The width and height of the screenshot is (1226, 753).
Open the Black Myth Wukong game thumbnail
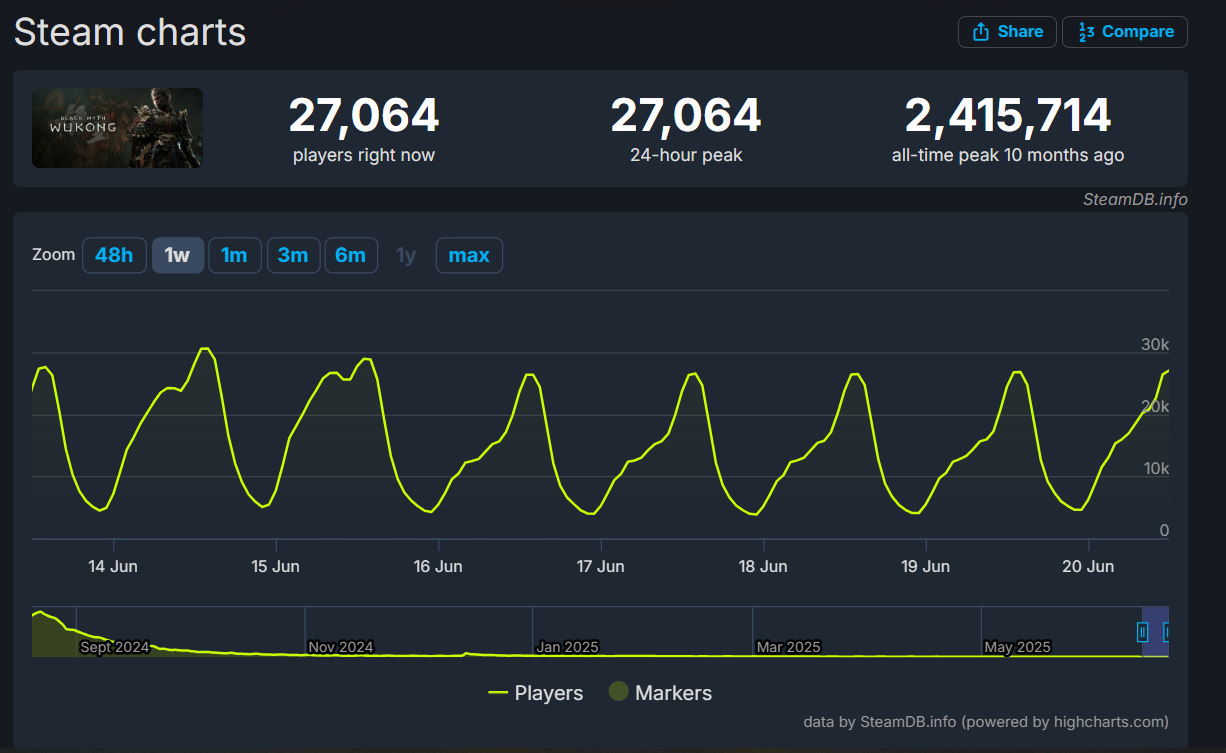click(117, 127)
